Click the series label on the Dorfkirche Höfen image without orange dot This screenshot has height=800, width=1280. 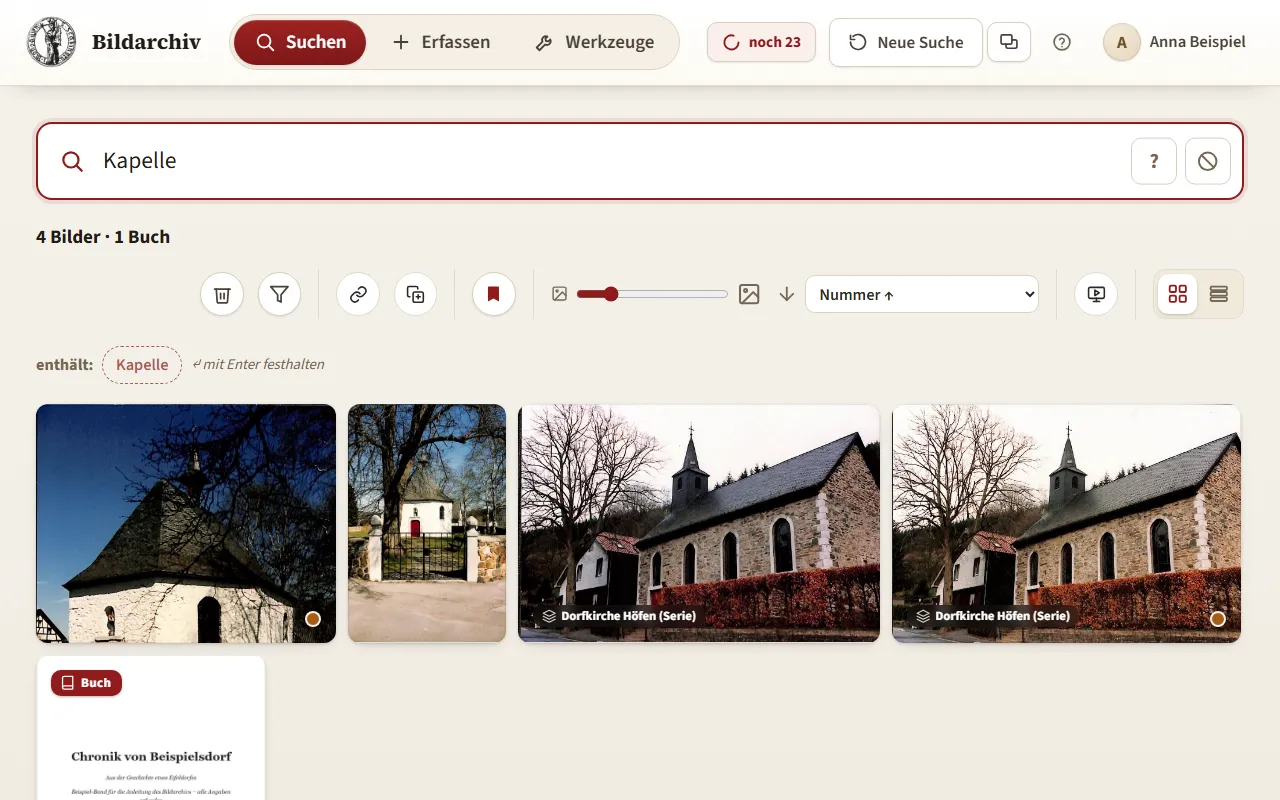pos(619,616)
